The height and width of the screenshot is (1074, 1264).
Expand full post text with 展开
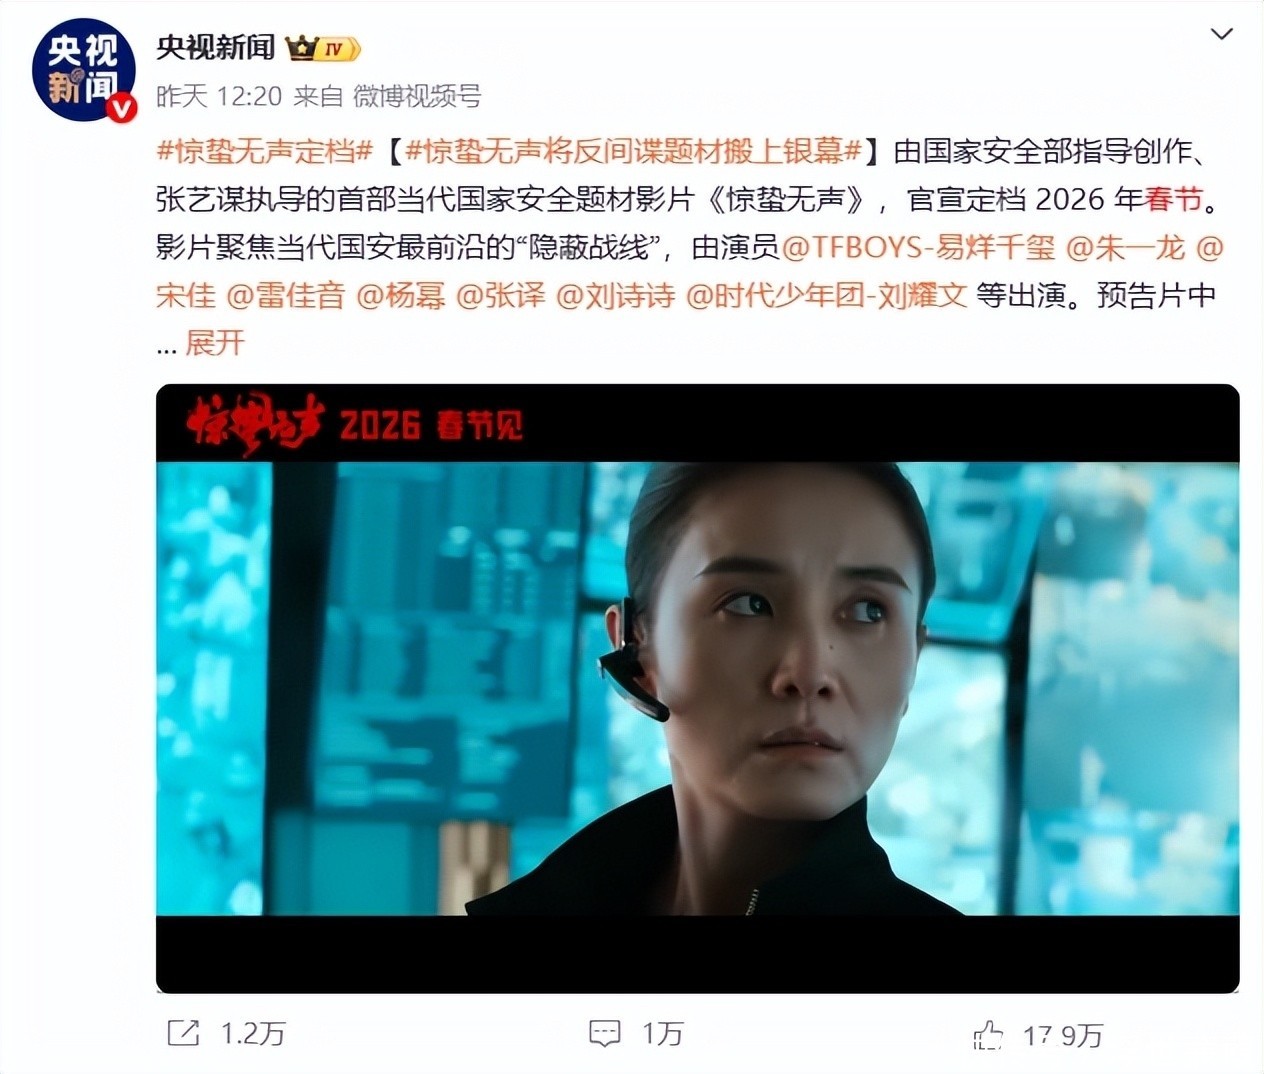click(215, 343)
